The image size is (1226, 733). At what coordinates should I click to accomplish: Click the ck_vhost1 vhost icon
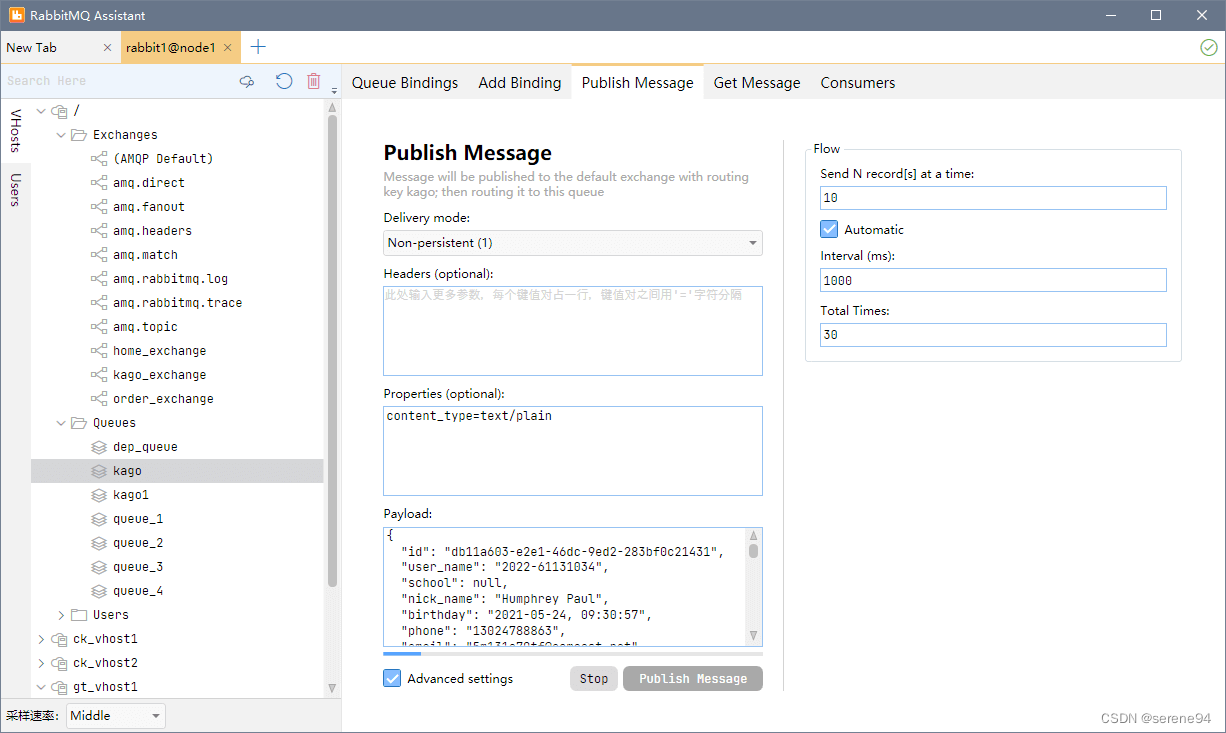(59, 639)
